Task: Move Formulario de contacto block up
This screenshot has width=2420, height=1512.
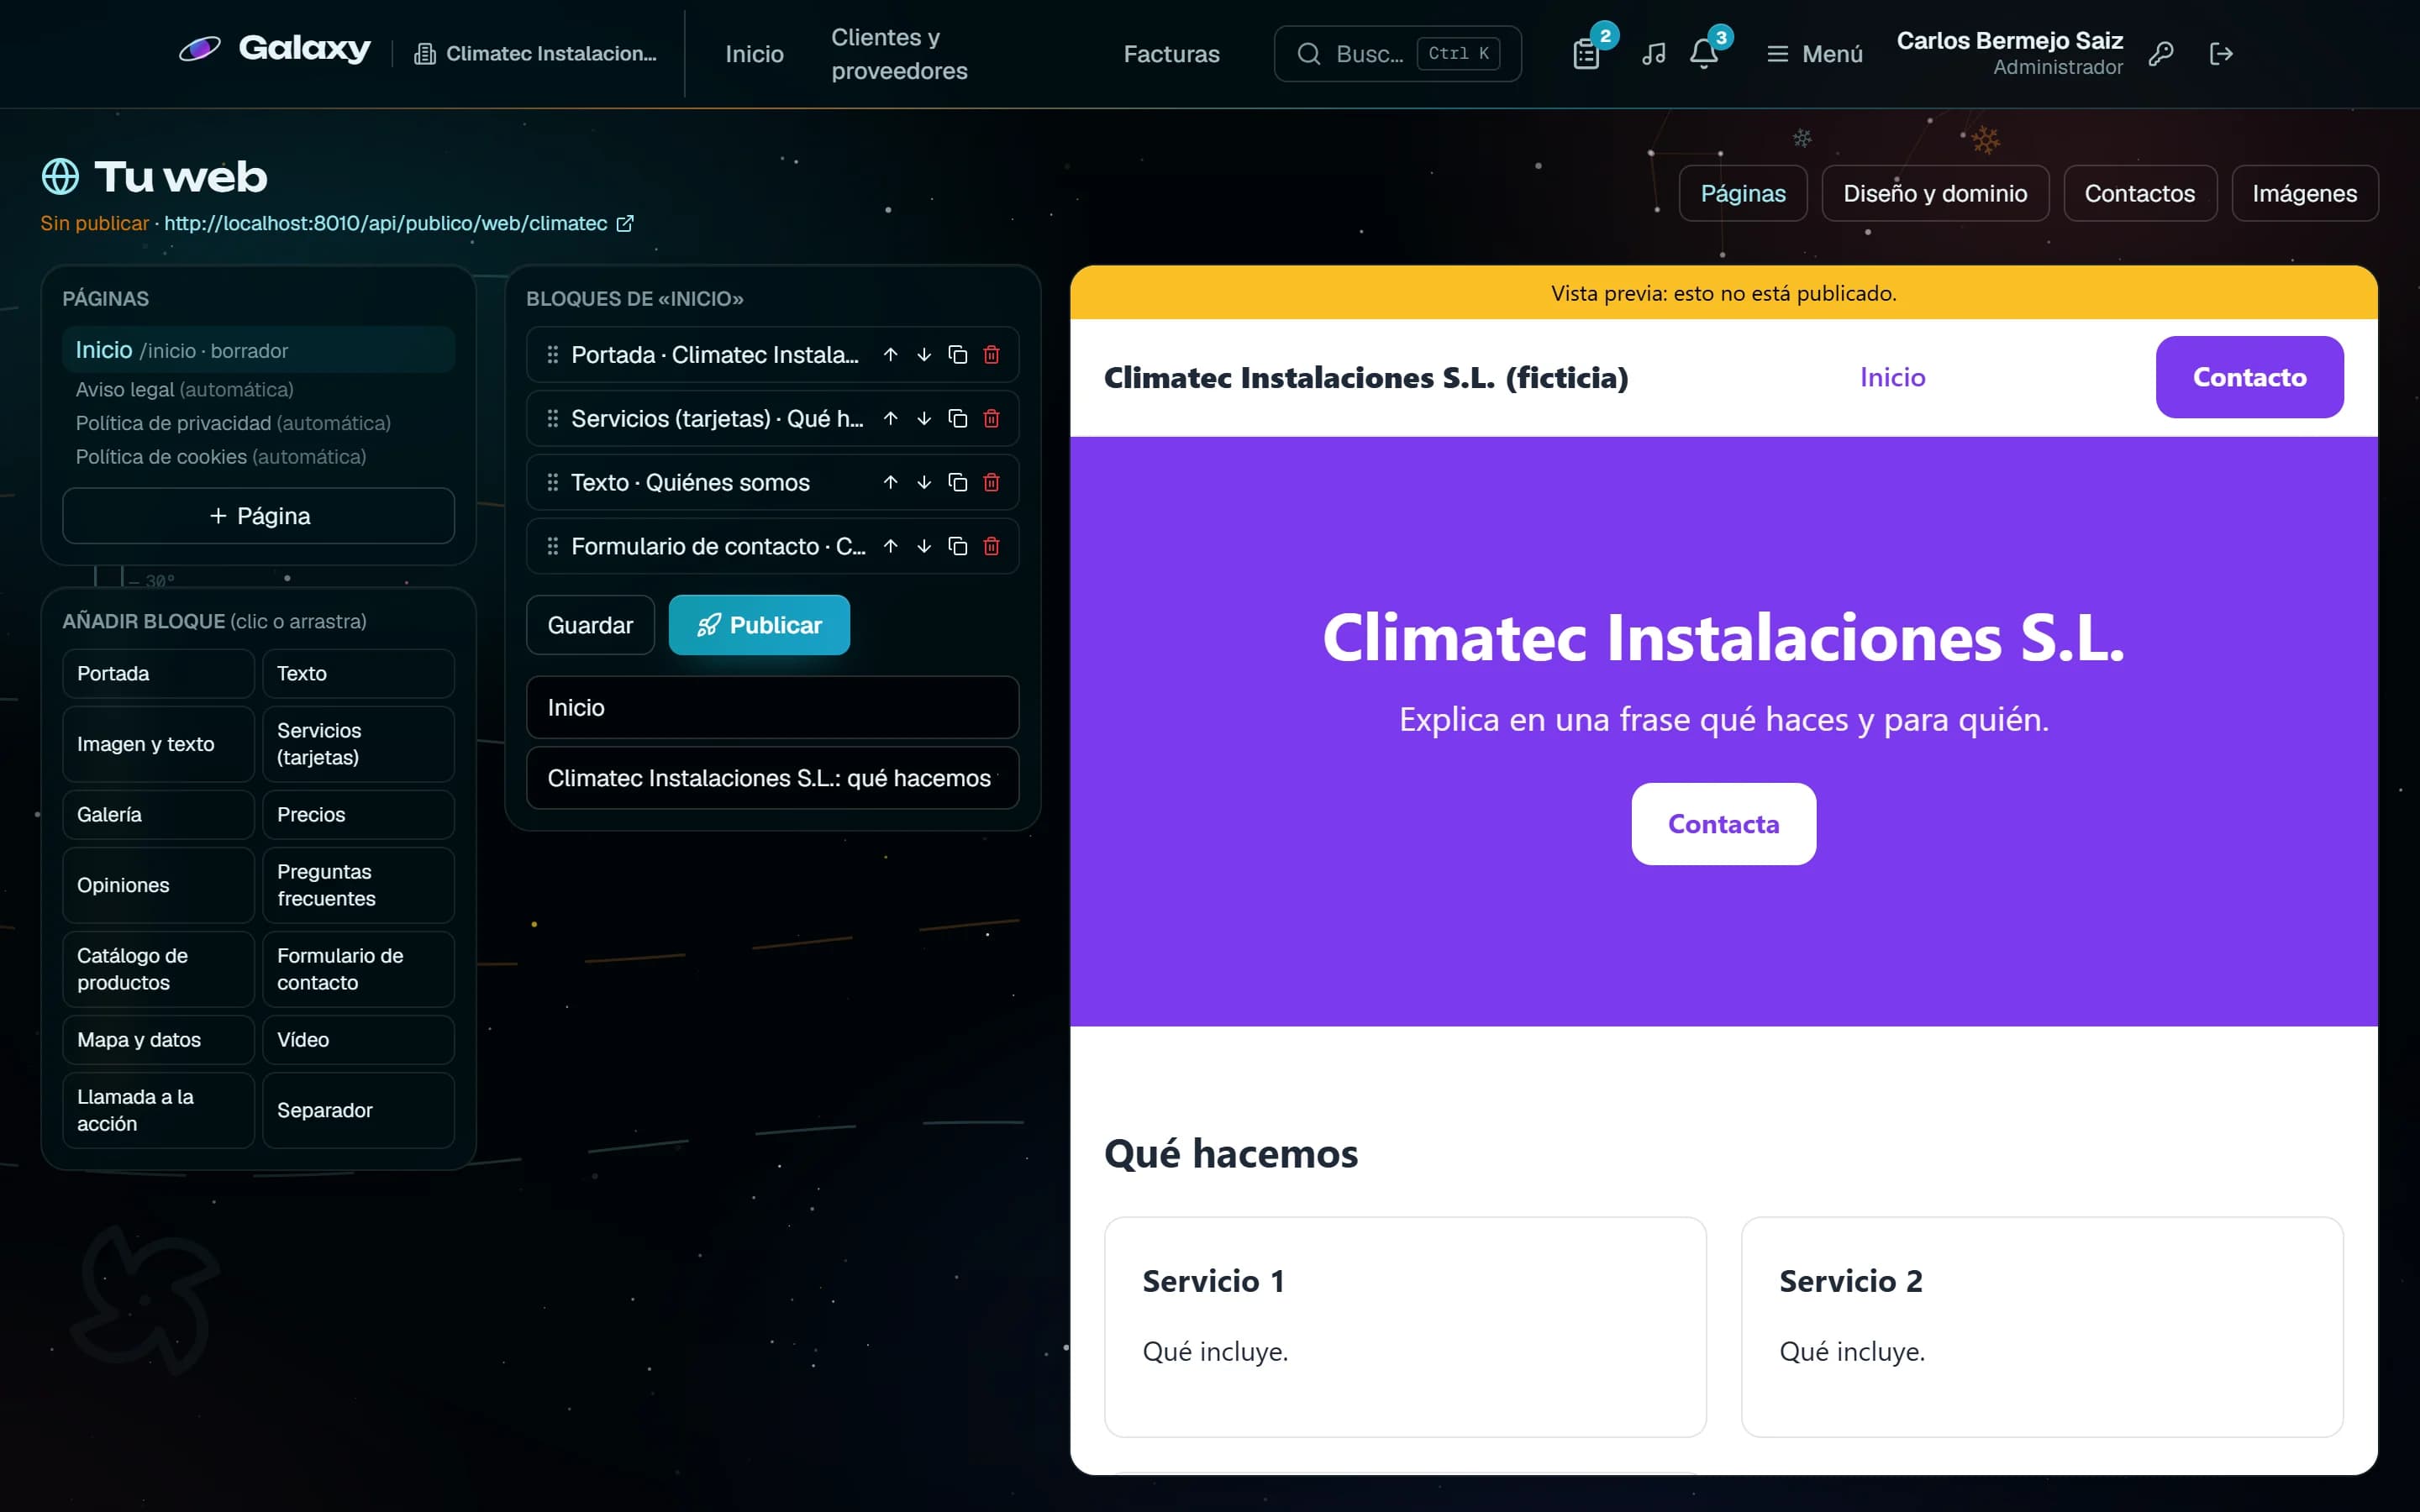Action: point(890,546)
